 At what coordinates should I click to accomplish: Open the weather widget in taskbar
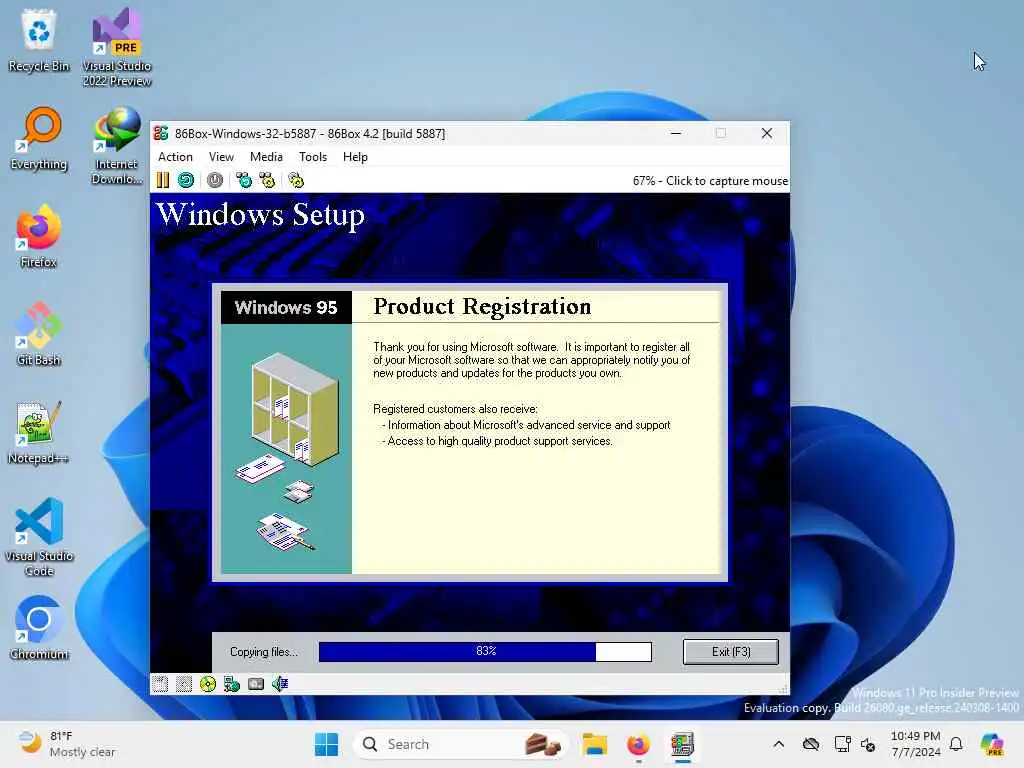pyautogui.click(x=66, y=744)
